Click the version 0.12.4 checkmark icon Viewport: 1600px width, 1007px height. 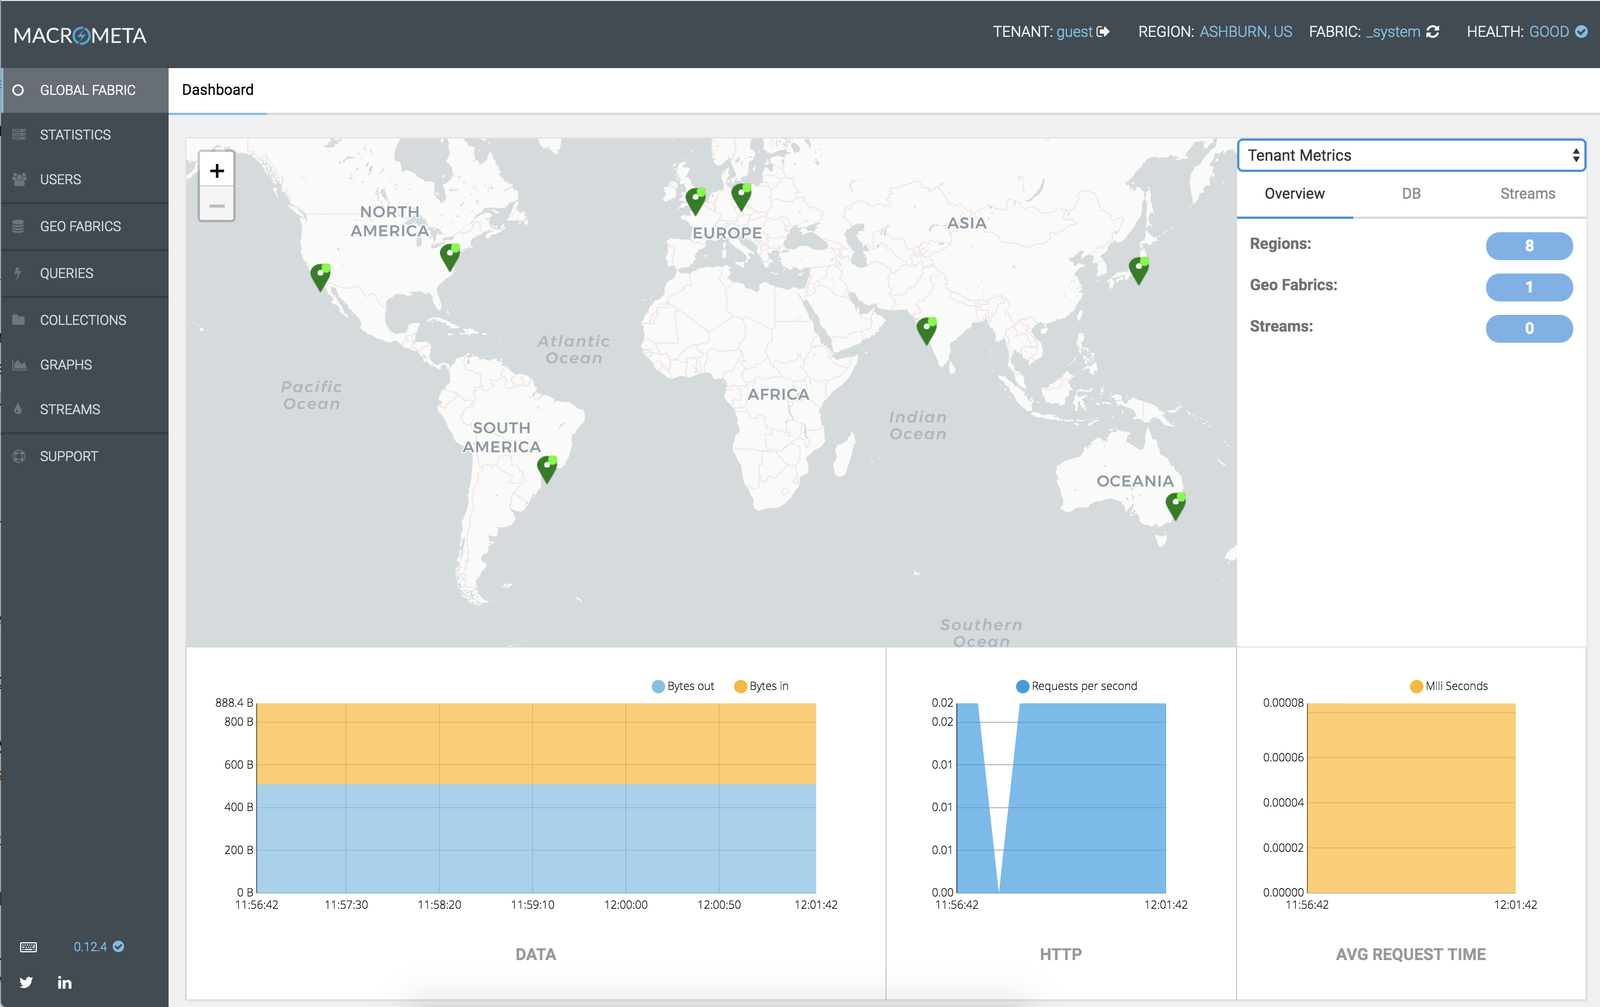tap(118, 946)
